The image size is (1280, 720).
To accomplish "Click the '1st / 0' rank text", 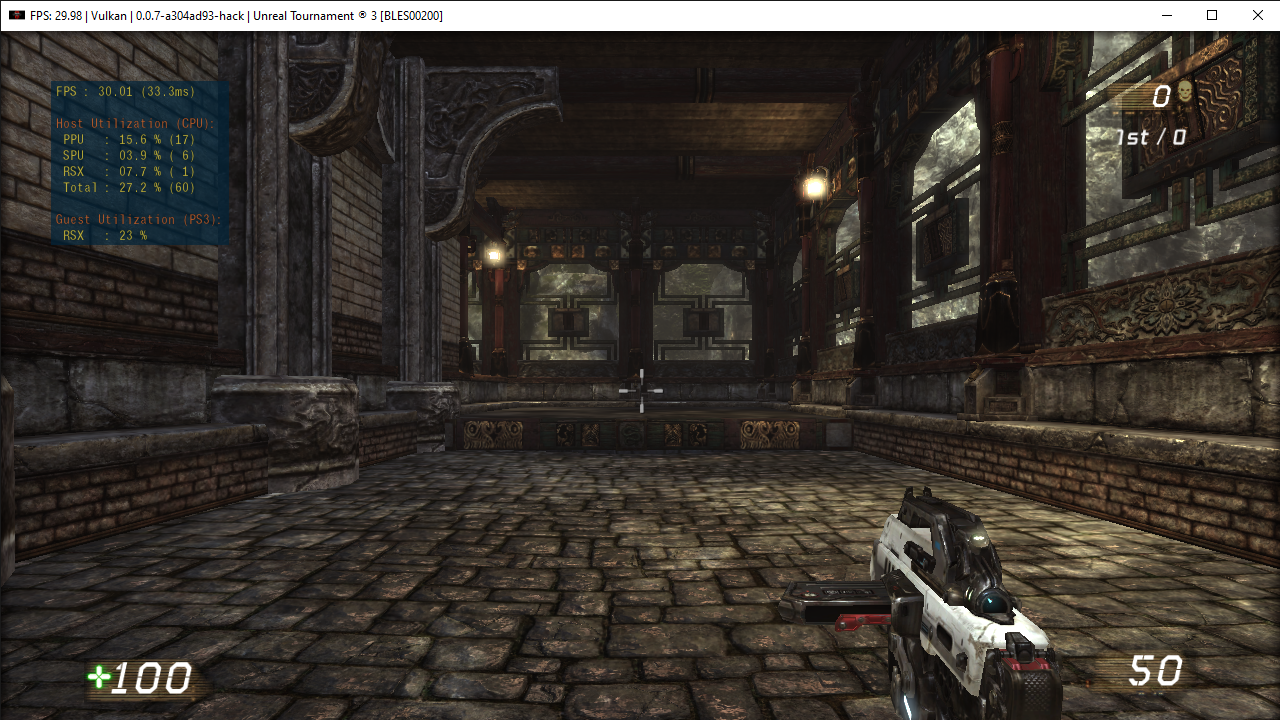I will [x=1151, y=138].
